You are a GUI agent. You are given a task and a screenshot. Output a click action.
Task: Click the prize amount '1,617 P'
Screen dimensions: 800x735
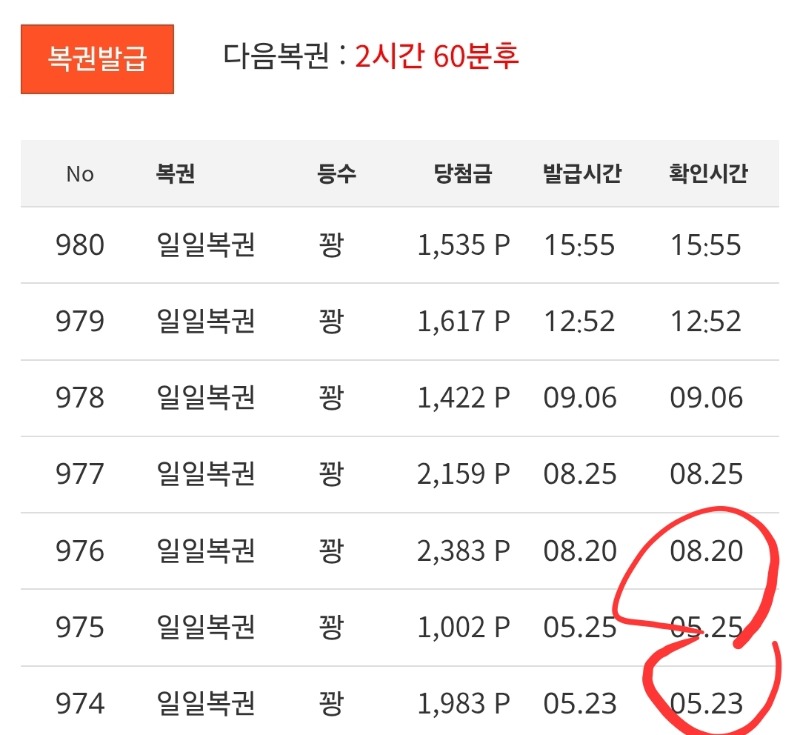pyautogui.click(x=463, y=322)
